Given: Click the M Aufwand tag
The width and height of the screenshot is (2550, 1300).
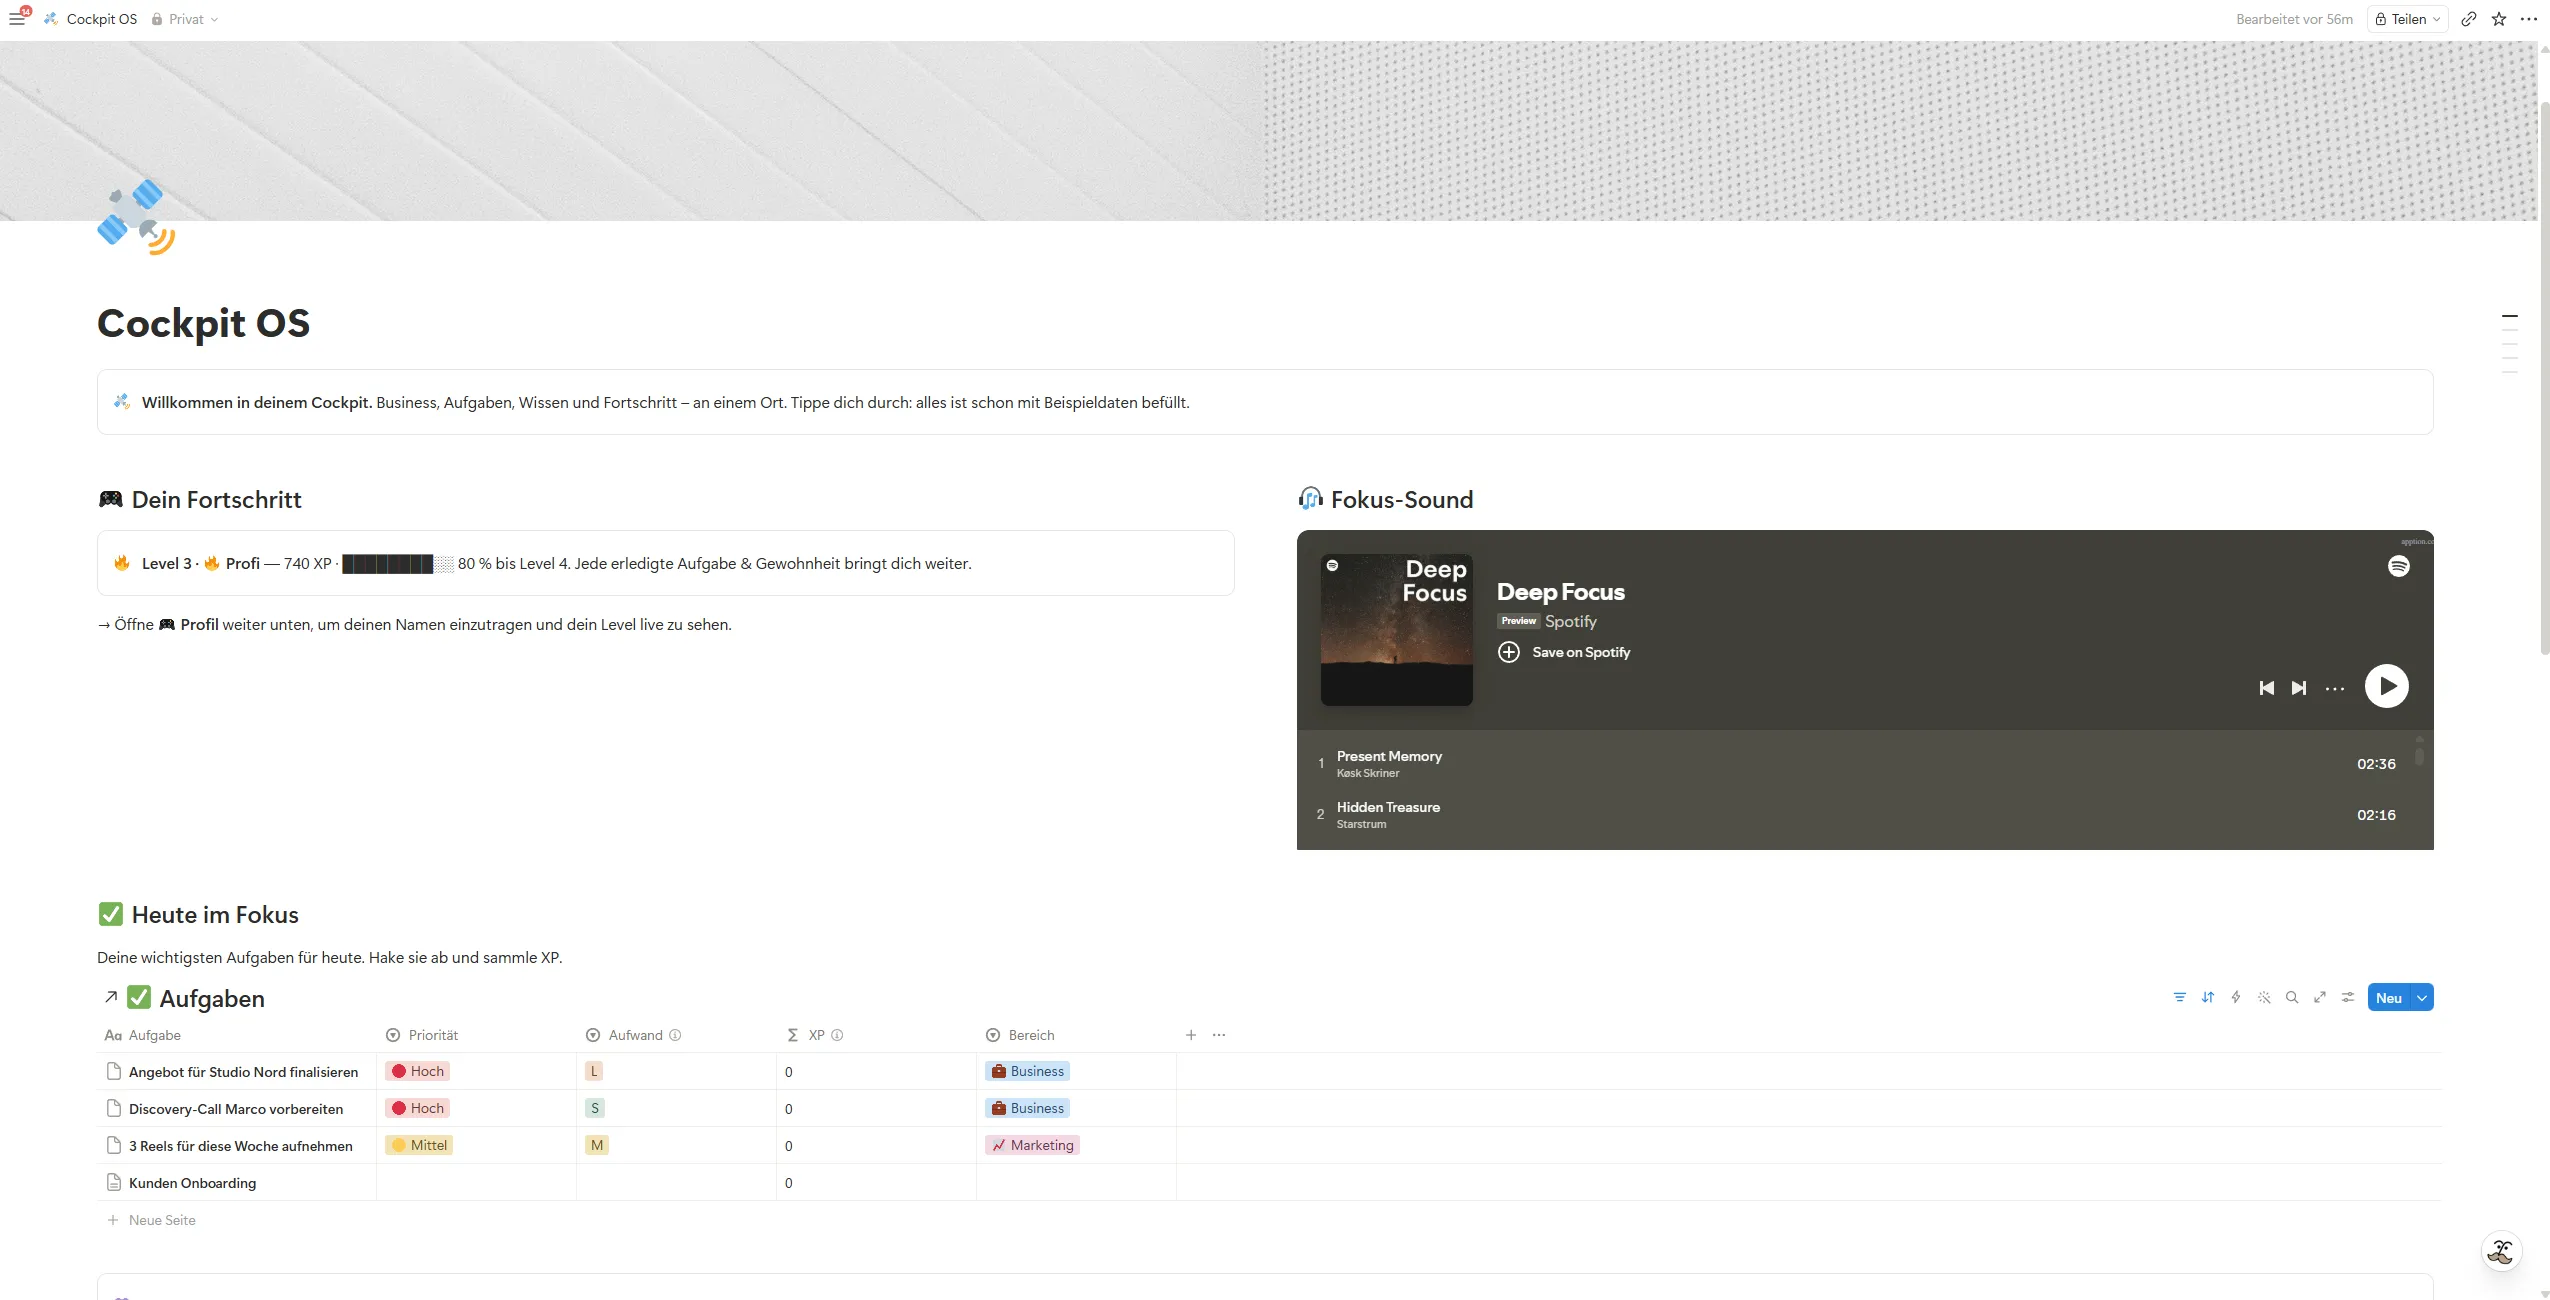Looking at the screenshot, I should (597, 1145).
